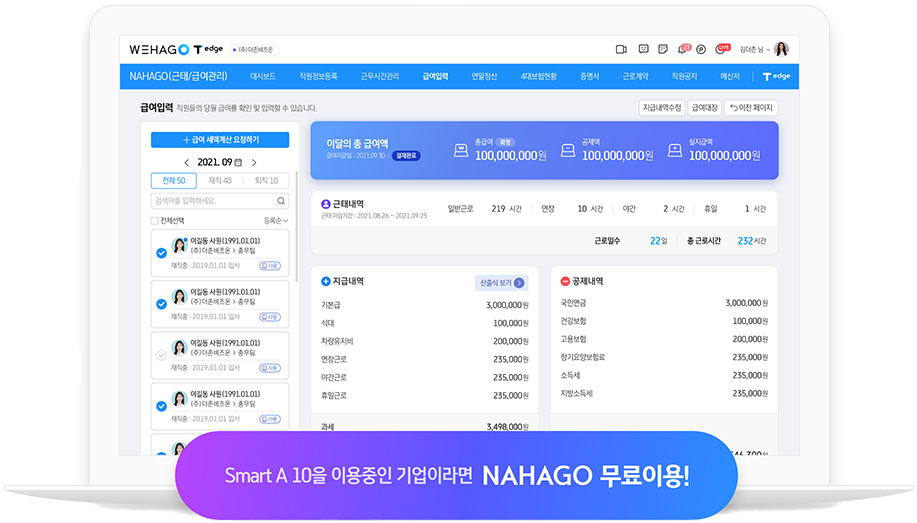
Task: Click the red minus icon beside 공제내역
Action: pos(565,281)
